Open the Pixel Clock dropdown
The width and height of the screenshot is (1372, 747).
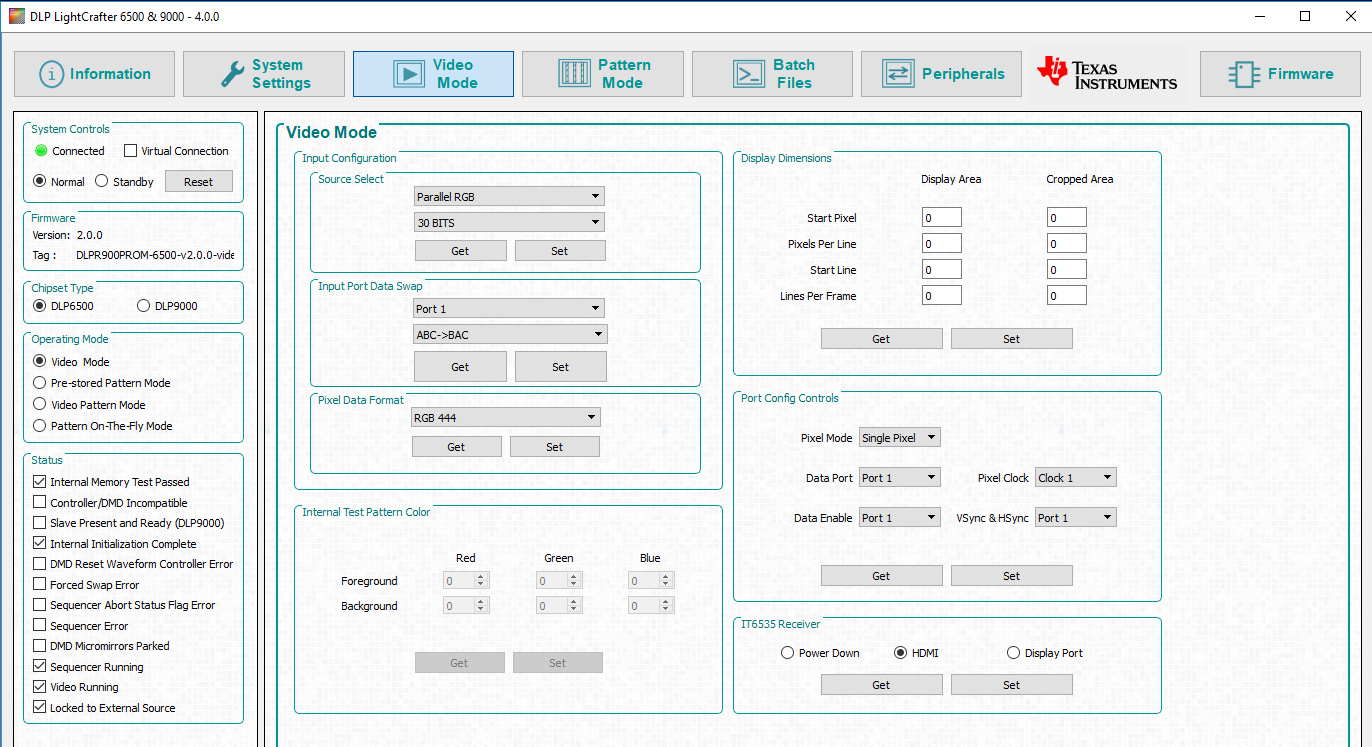(1076, 478)
